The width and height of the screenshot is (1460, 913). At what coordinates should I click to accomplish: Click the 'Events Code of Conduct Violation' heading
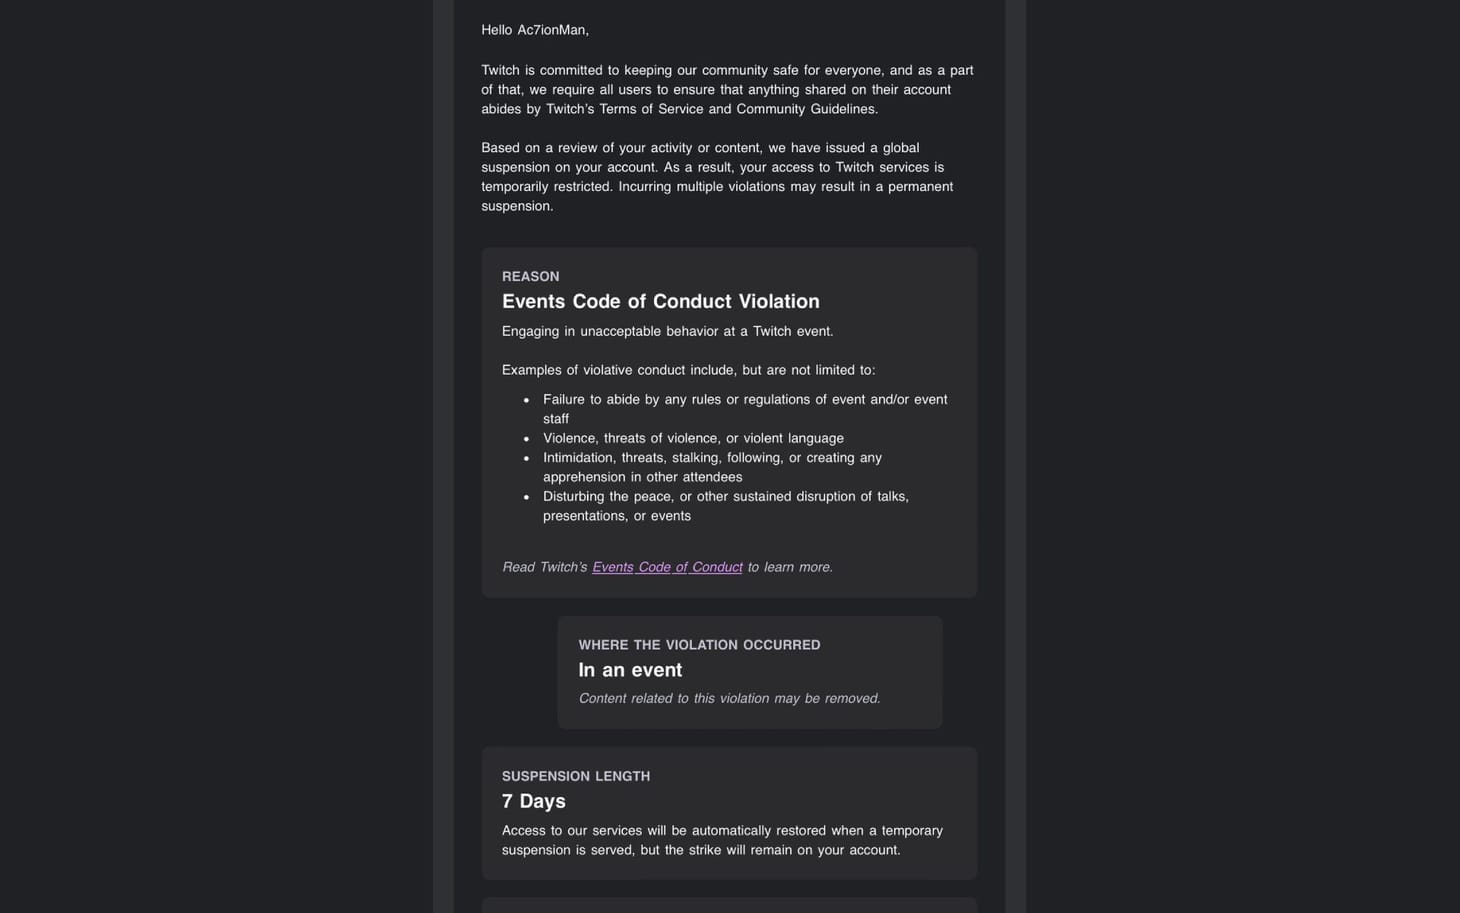[661, 301]
